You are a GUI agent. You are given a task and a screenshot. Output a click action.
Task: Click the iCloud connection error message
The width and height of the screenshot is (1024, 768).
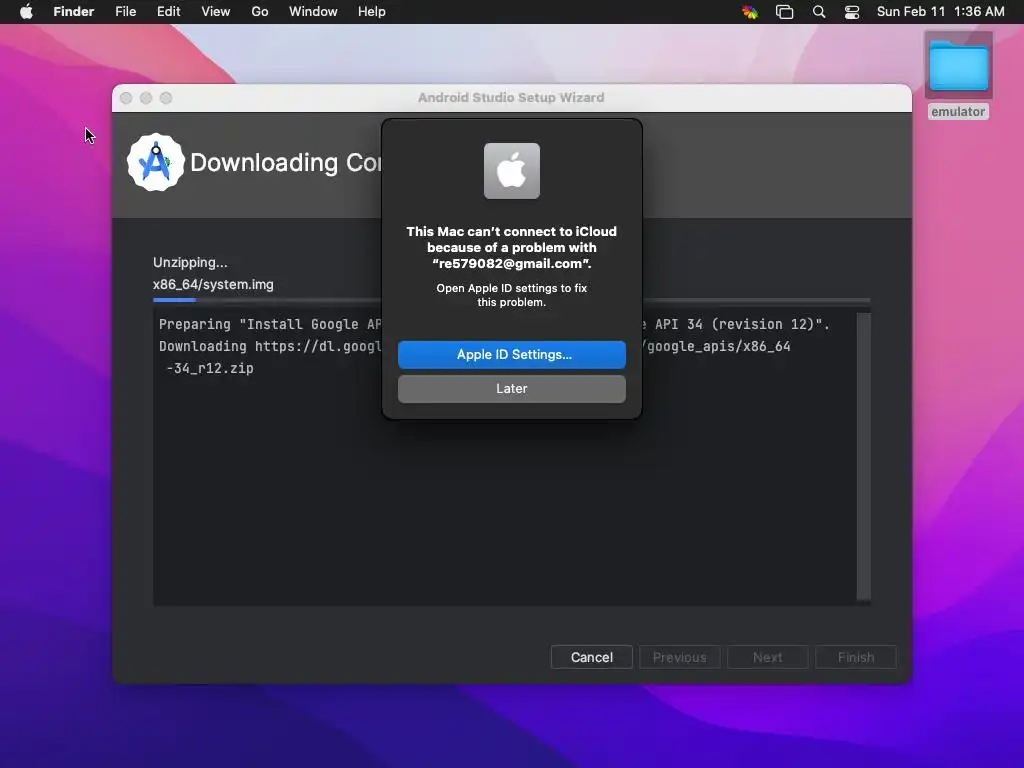[x=511, y=248]
